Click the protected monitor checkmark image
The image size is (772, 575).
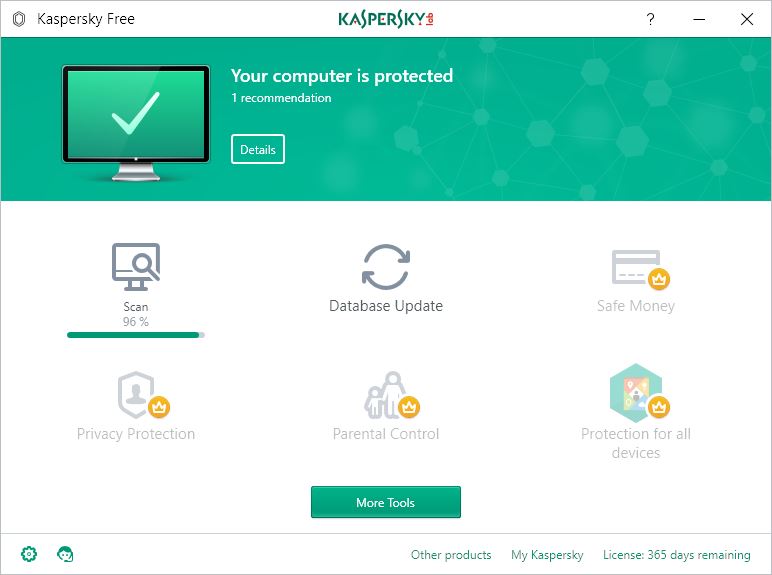tap(136, 123)
